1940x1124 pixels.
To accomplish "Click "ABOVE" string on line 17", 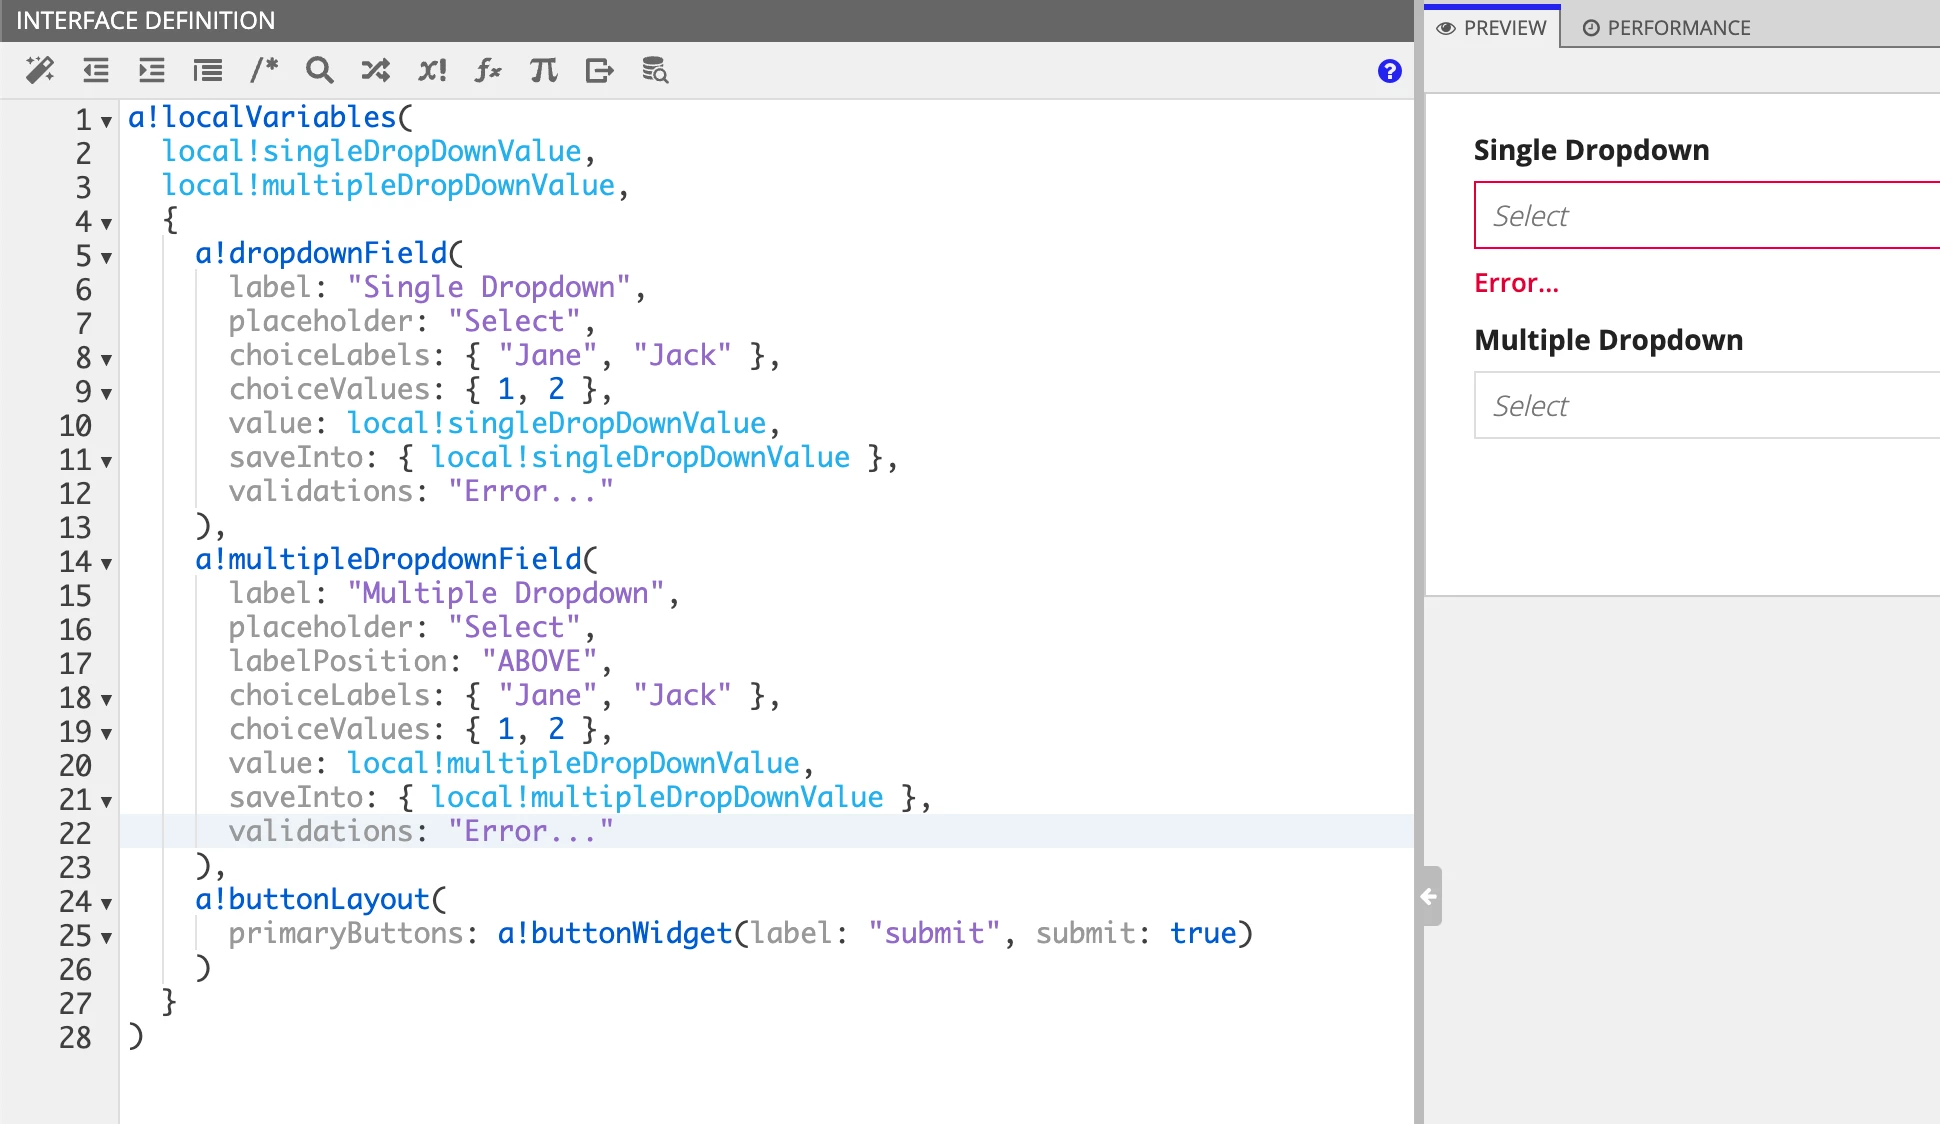I will coord(539,662).
